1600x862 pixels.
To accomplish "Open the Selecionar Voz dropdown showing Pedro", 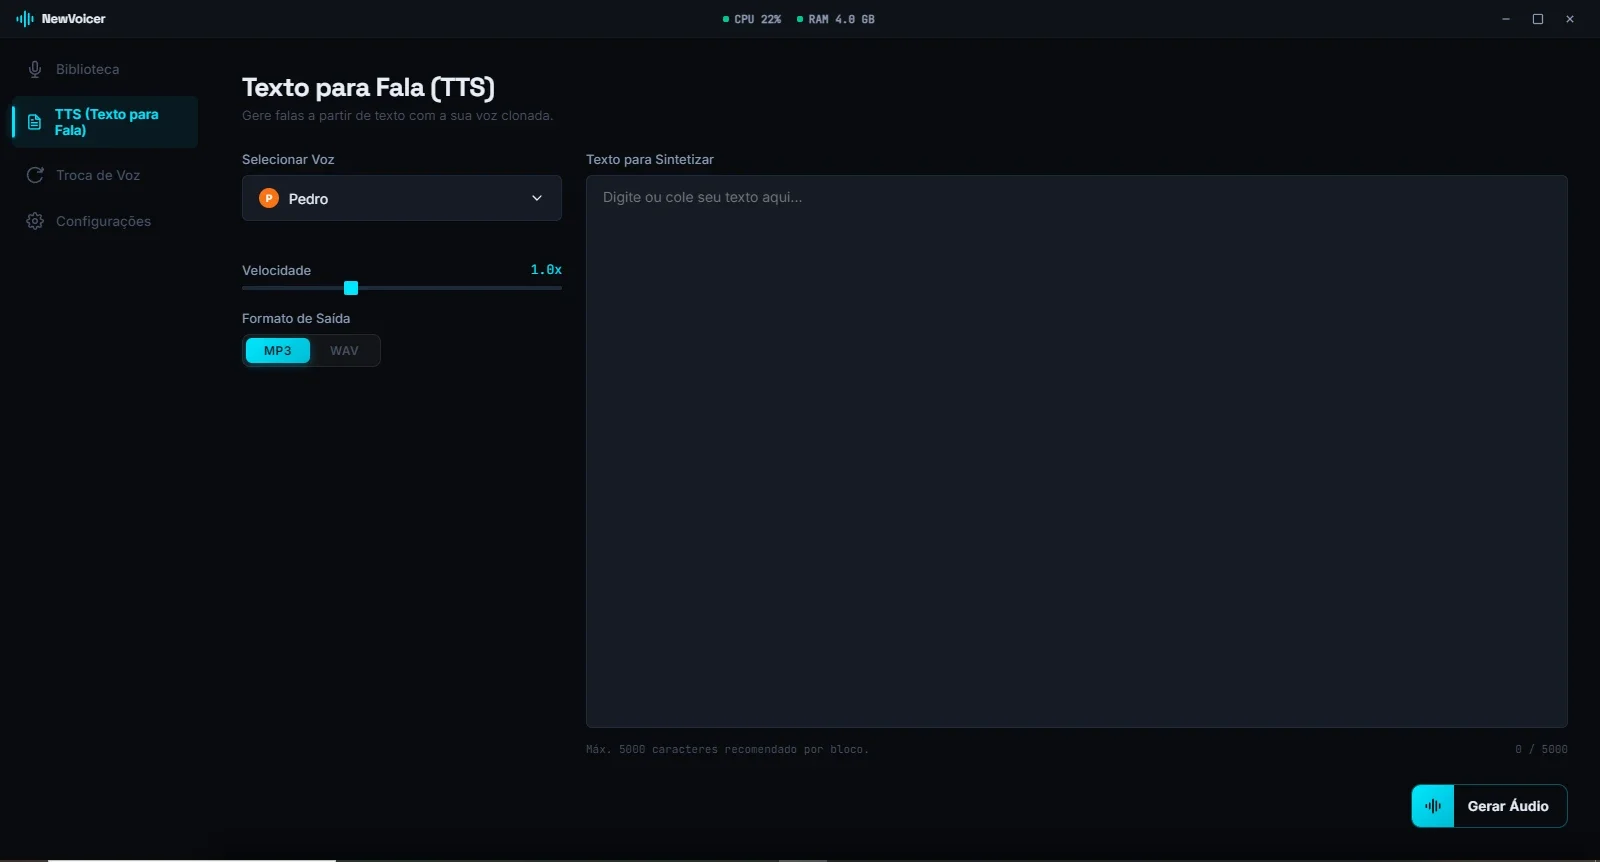I will pyautogui.click(x=402, y=198).
